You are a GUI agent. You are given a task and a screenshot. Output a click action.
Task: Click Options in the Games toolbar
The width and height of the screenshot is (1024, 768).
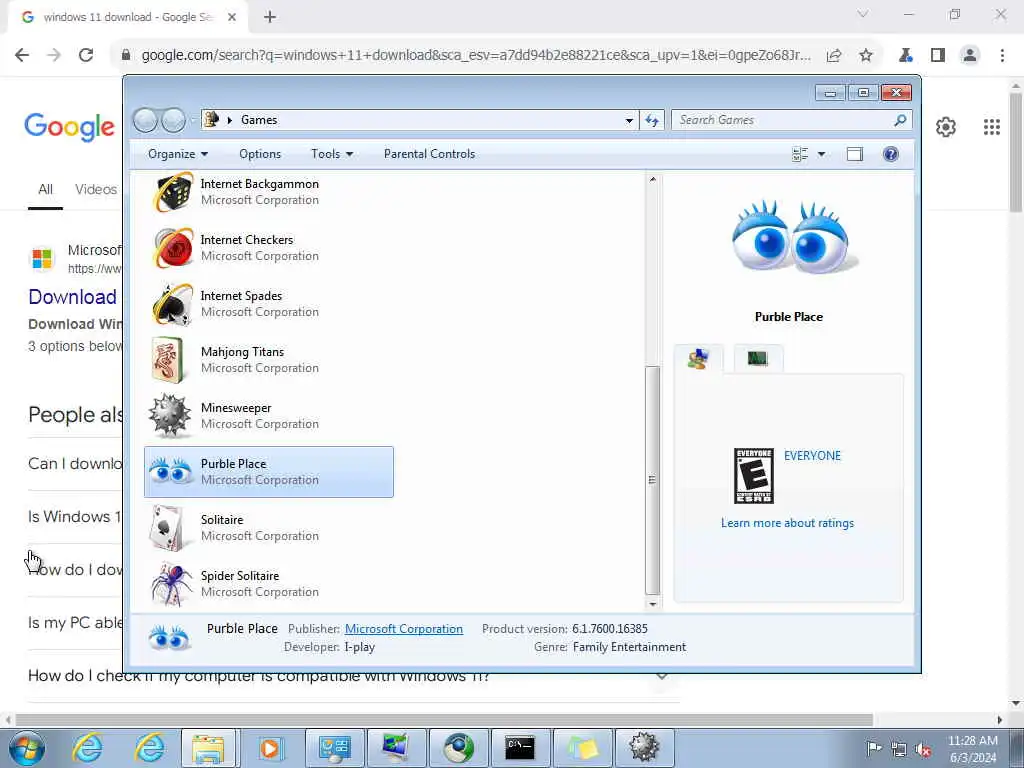(x=260, y=154)
